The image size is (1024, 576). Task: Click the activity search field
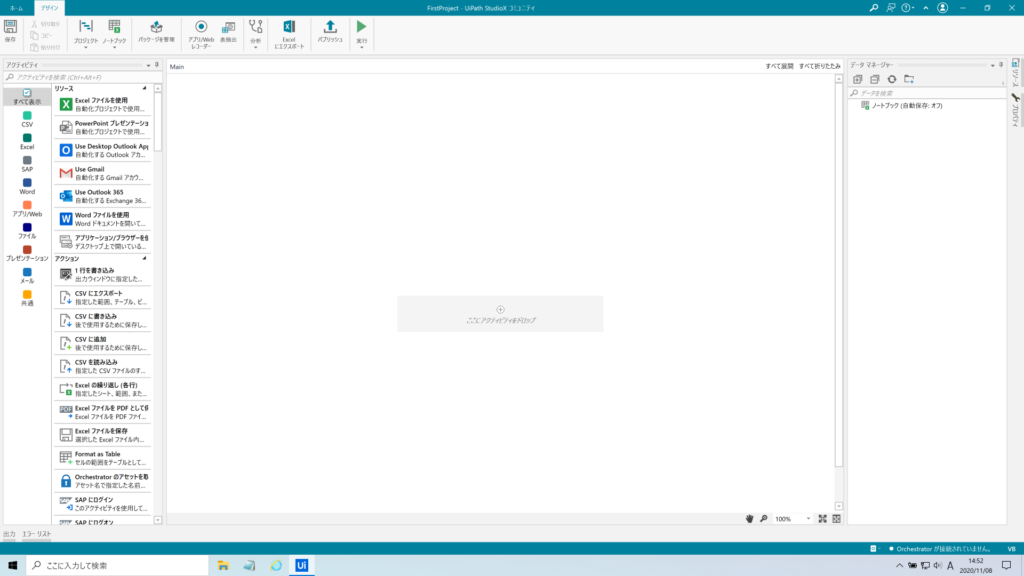[x=82, y=77]
